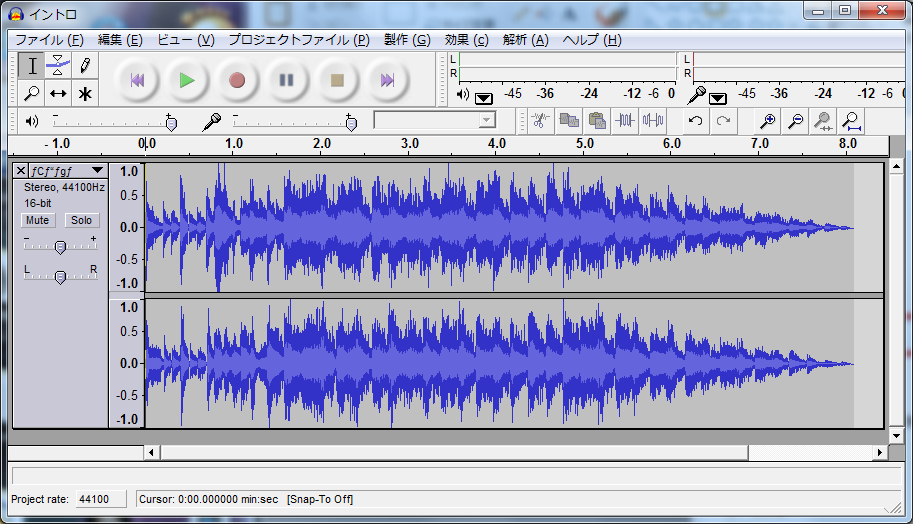Click the Fit project in window icon

coord(851,121)
